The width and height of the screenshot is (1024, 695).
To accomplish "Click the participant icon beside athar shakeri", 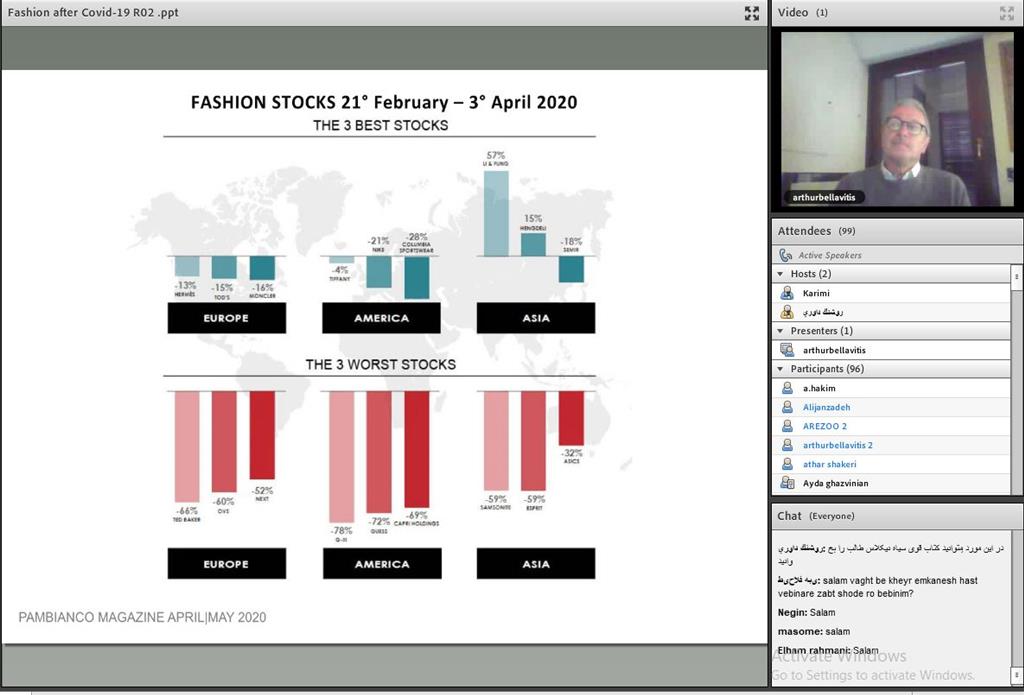I will (787, 464).
